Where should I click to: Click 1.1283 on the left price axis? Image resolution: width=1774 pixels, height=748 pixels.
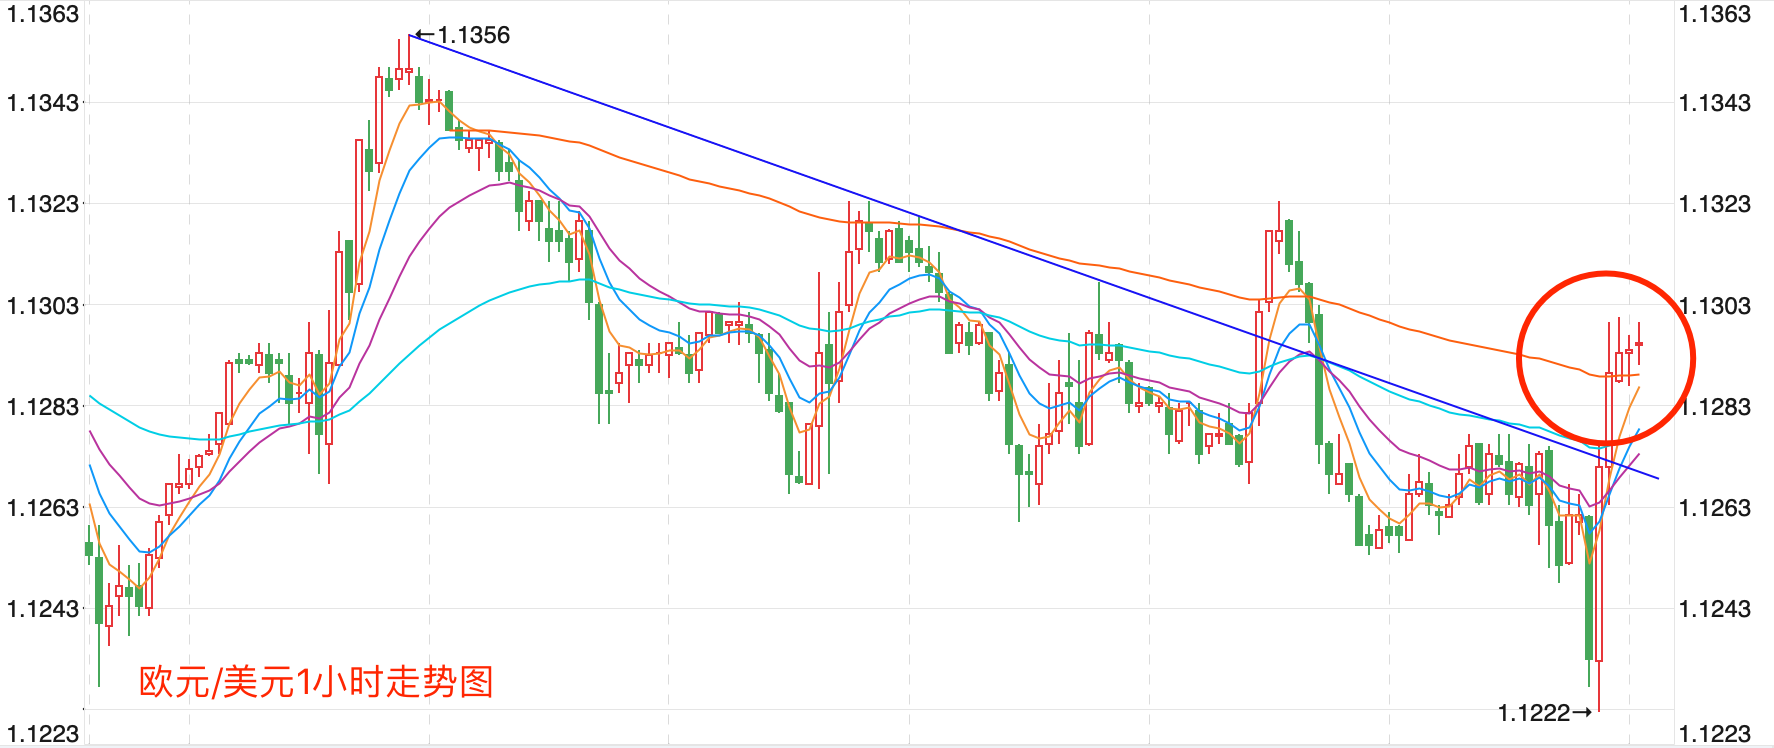pos(43,407)
